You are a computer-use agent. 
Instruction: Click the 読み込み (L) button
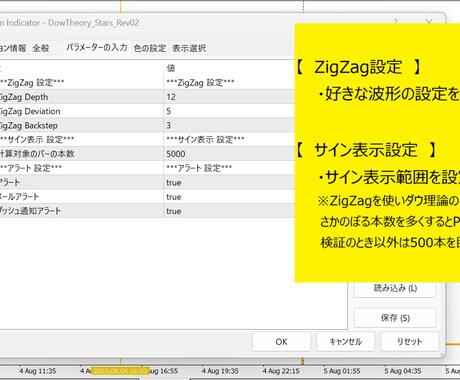tap(395, 288)
